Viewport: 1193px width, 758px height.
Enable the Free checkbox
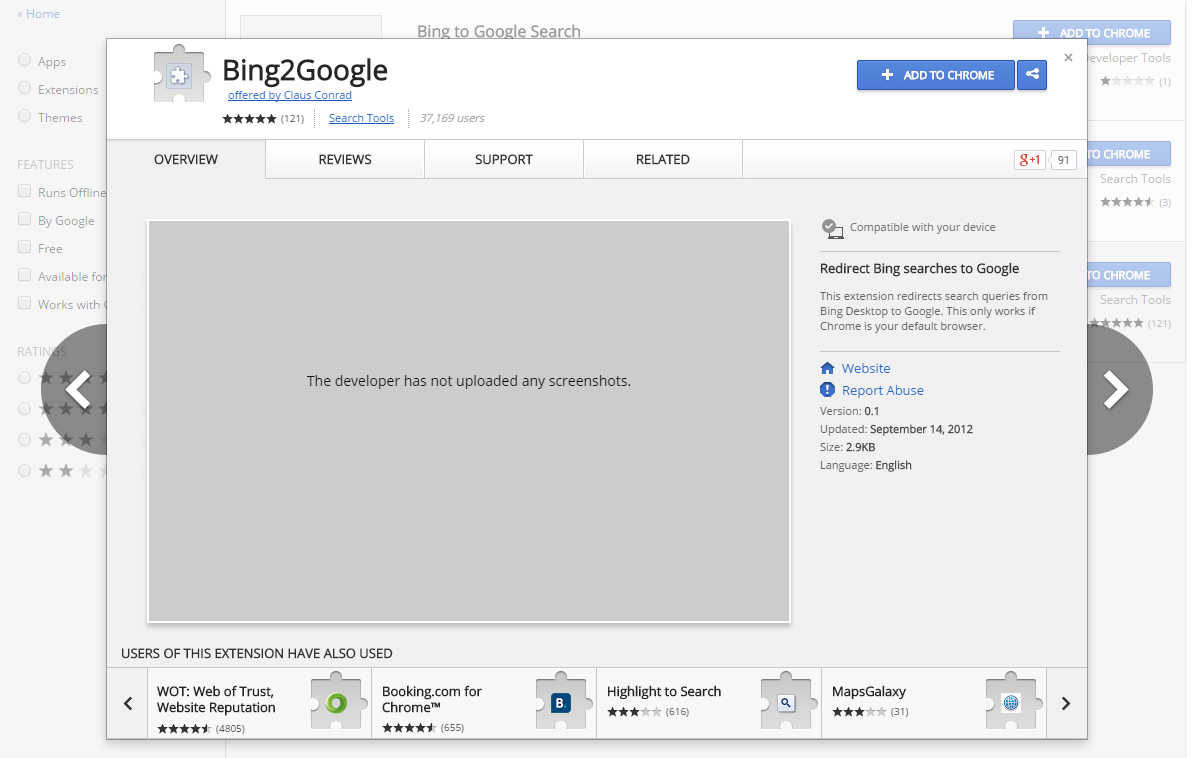[24, 247]
